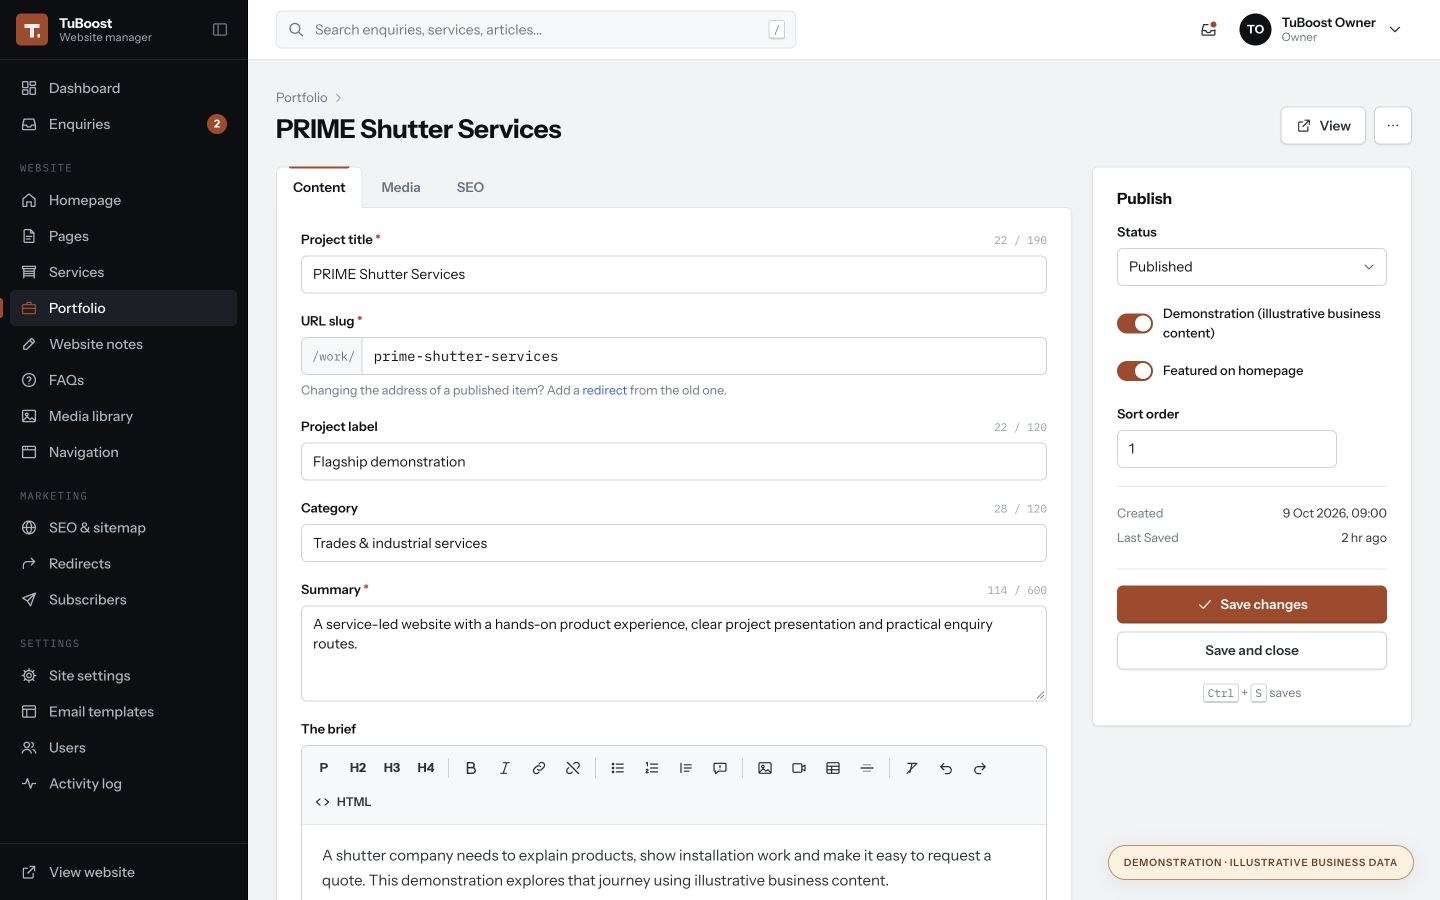Open the inbox notifications icon

click(x=1209, y=30)
